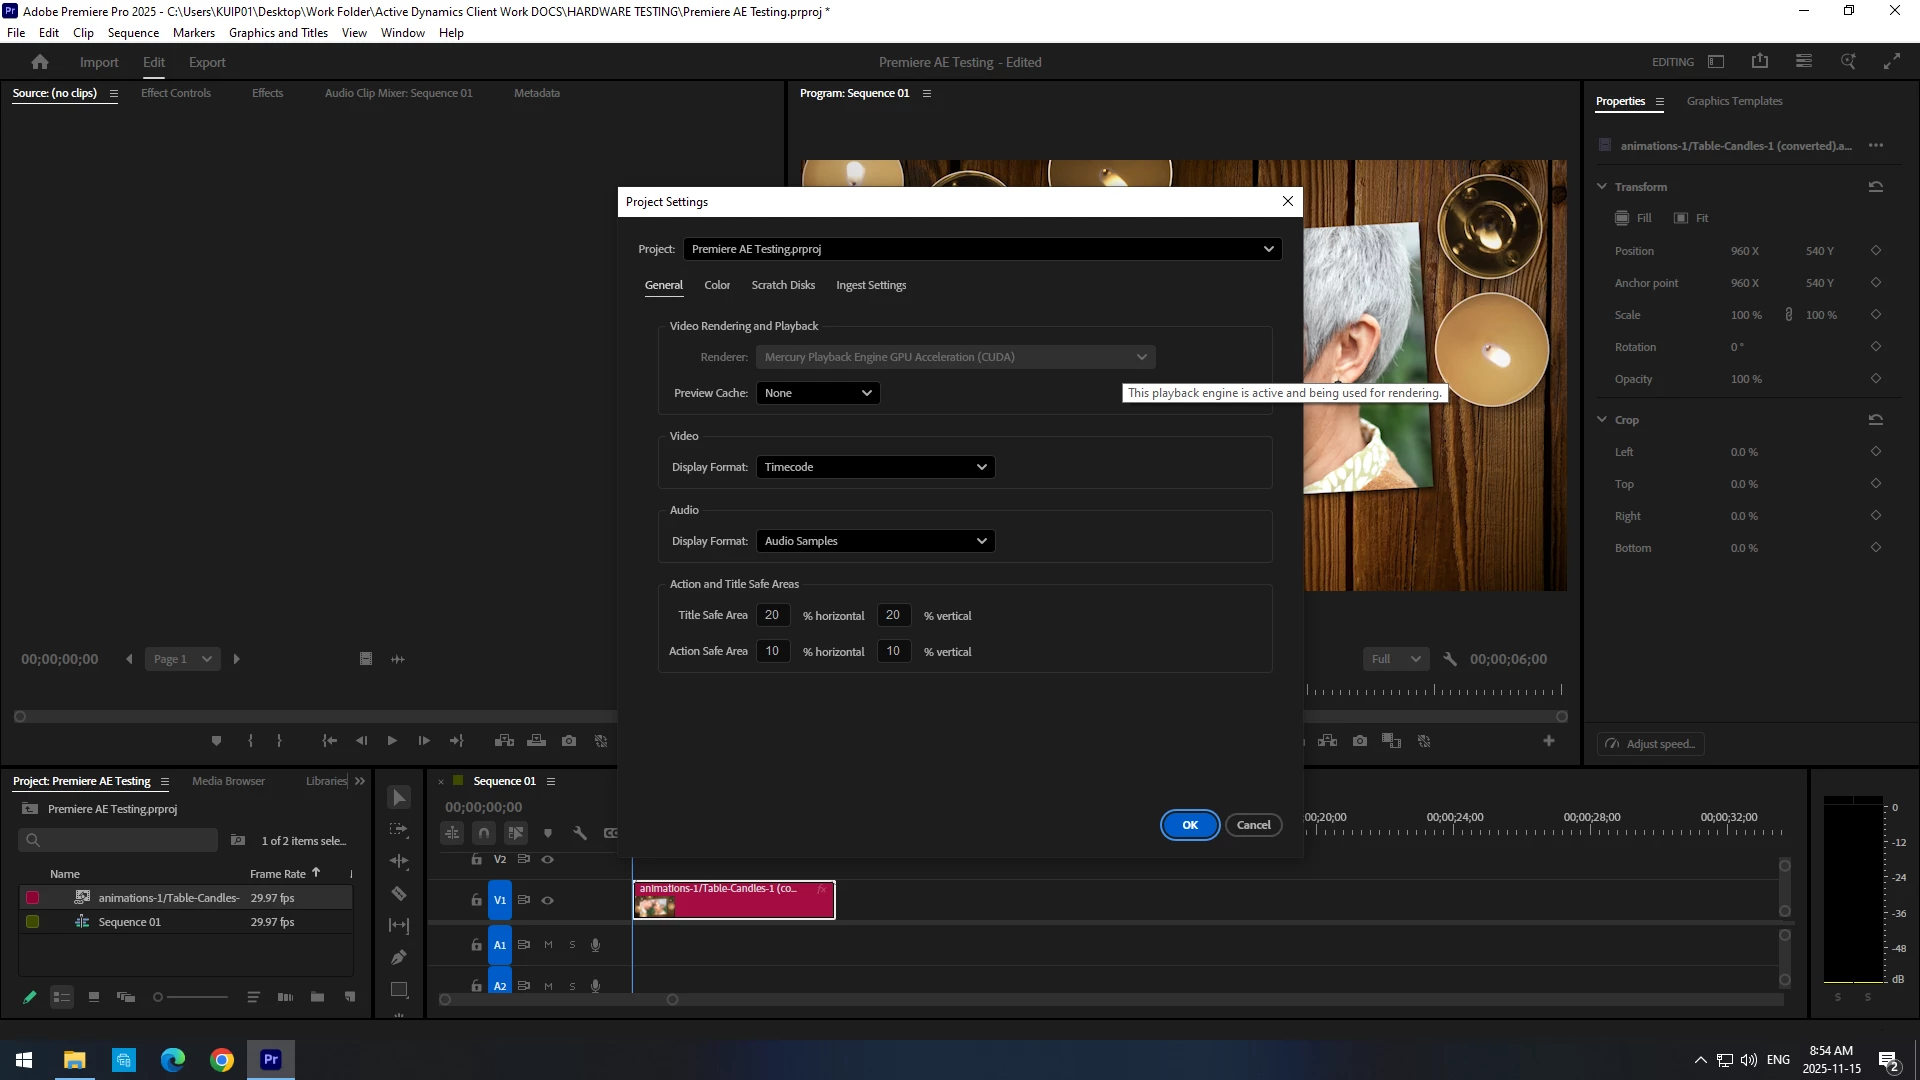Open the Sequence menu
Viewport: 1920px width, 1080px height.
click(133, 33)
